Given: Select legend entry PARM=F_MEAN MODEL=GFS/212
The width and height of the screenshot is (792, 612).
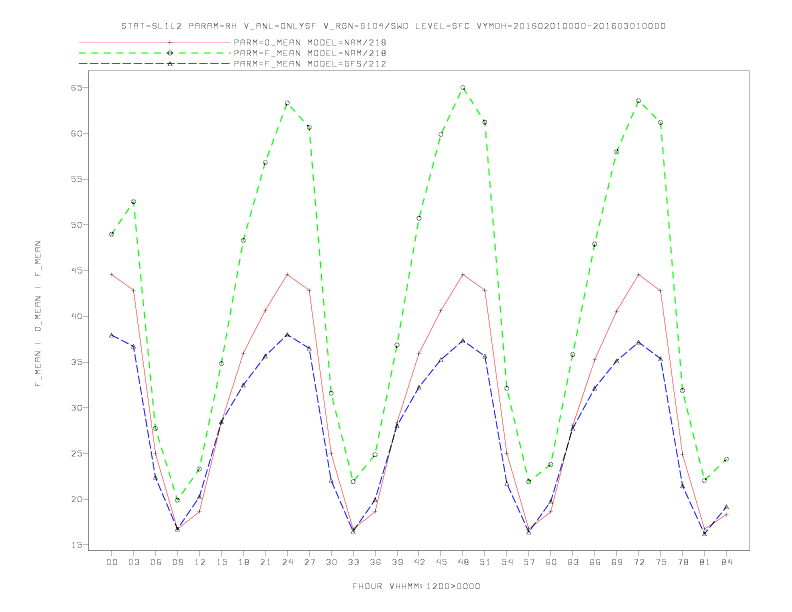Looking at the screenshot, I should 310,64.
